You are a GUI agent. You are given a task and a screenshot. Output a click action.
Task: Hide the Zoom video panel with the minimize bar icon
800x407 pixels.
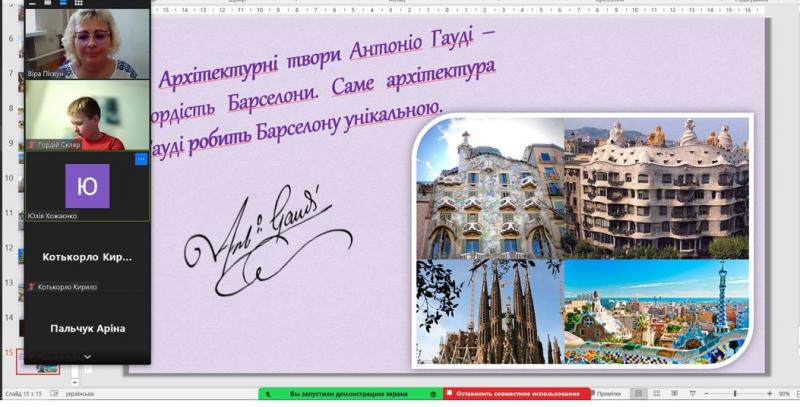click(x=32, y=3)
